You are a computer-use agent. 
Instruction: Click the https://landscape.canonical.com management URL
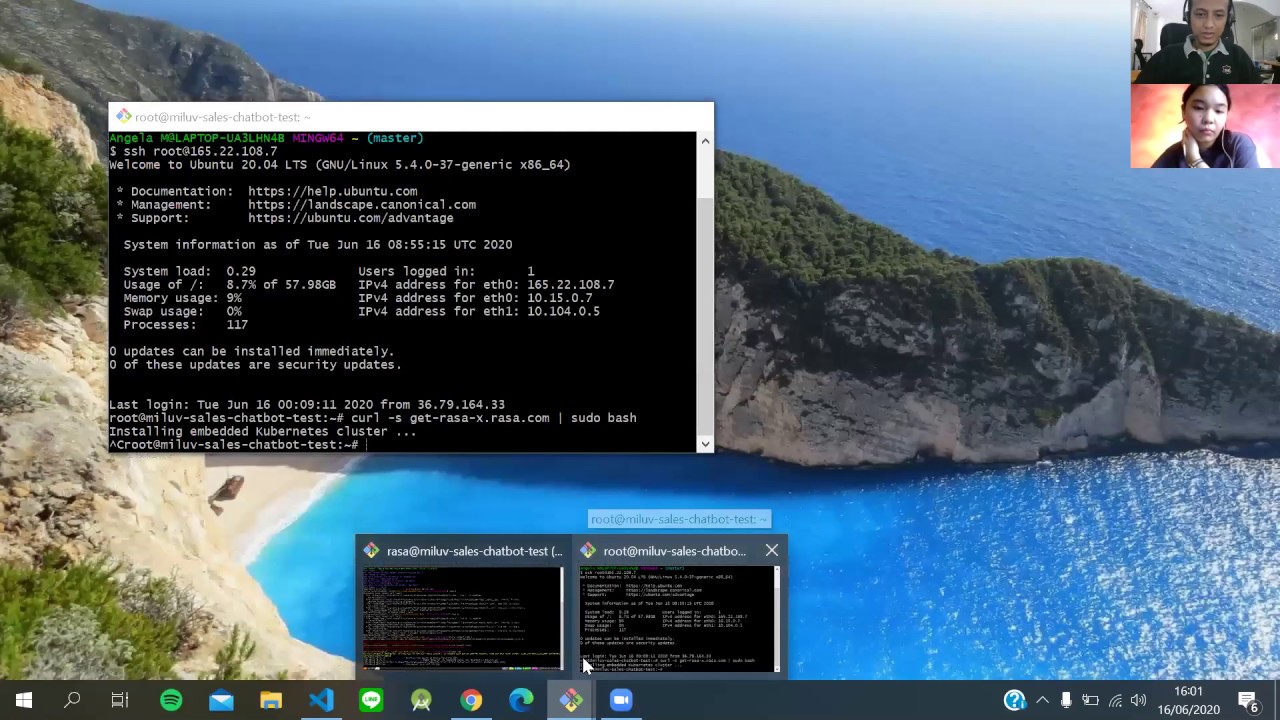pyautogui.click(x=362, y=204)
